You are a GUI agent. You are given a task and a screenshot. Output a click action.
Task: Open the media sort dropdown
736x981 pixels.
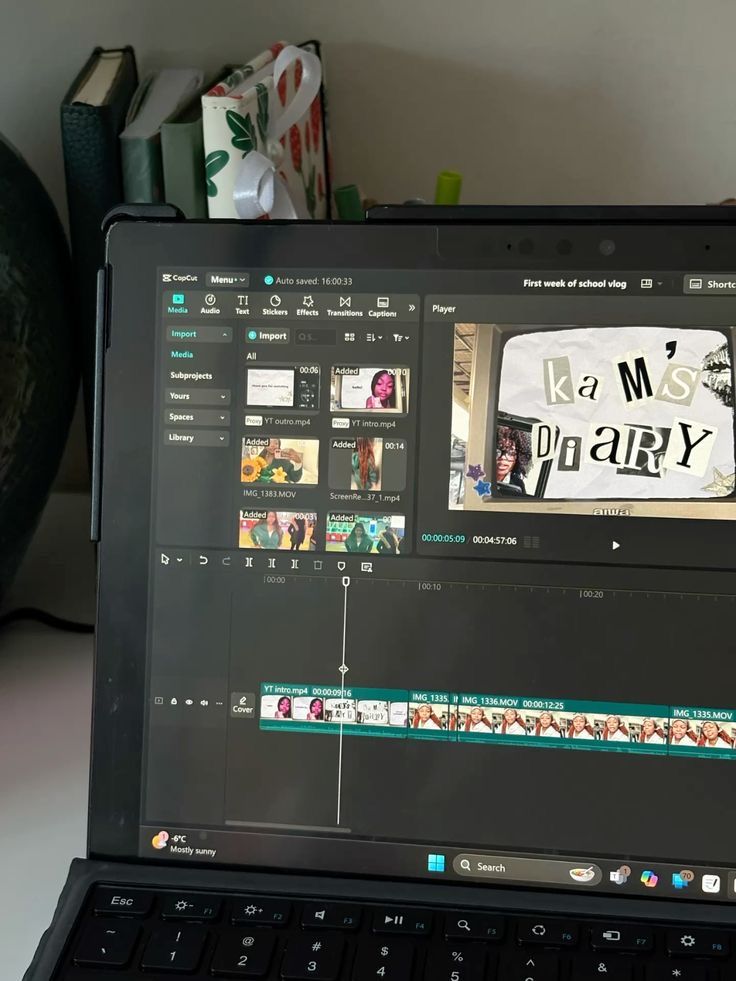[x=374, y=337]
